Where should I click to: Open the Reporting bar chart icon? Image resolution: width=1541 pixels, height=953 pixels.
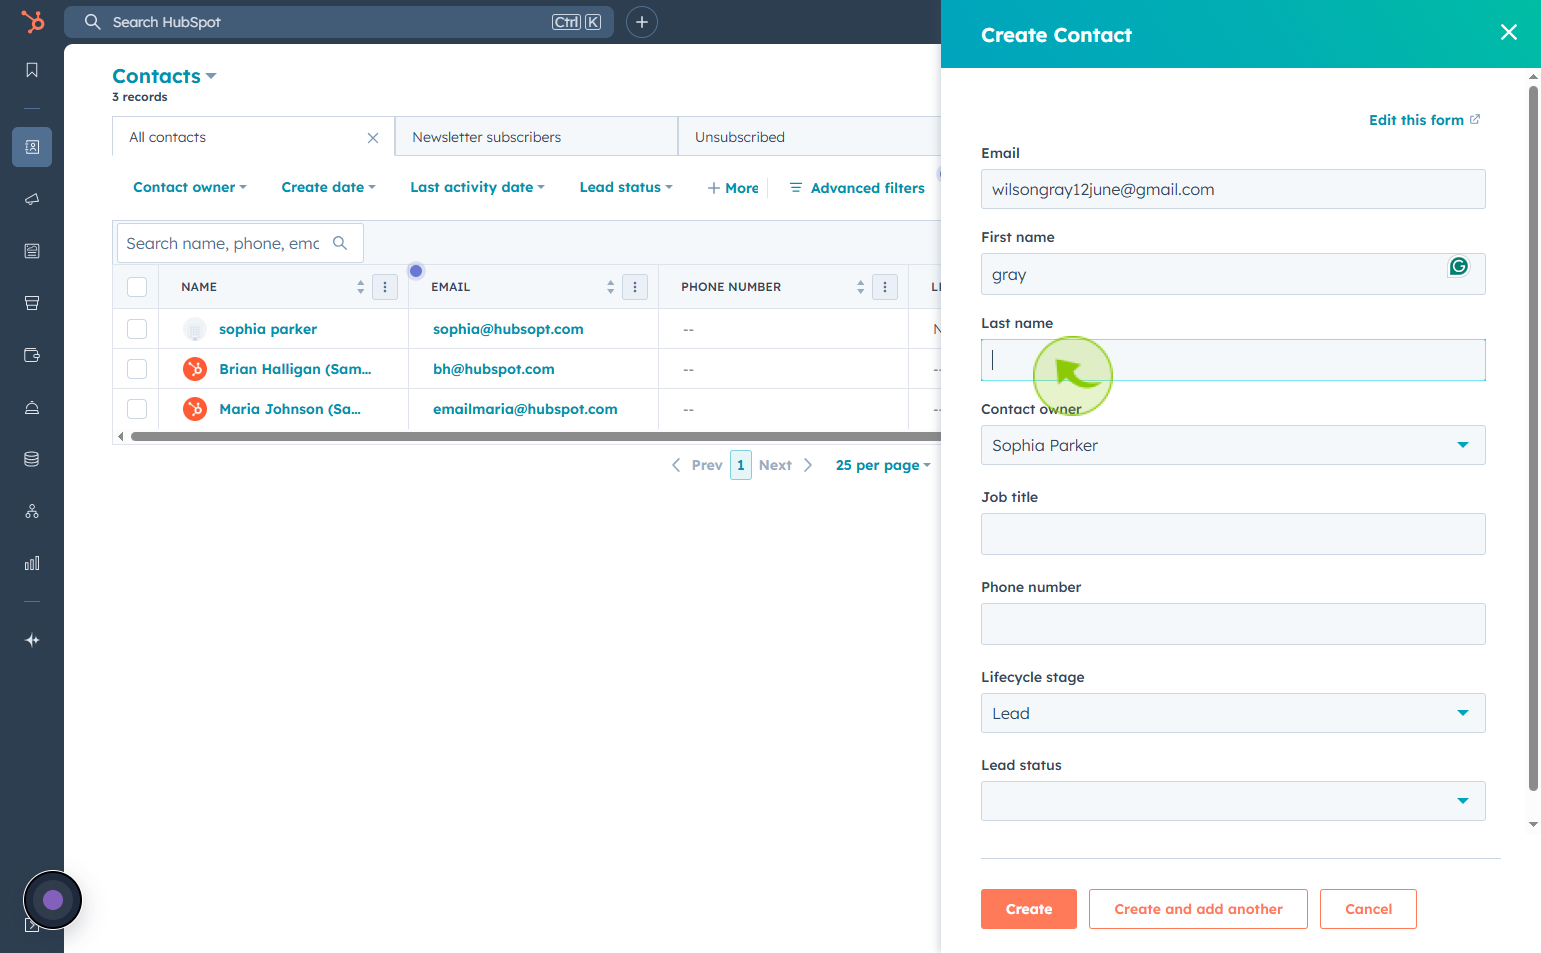click(32, 563)
